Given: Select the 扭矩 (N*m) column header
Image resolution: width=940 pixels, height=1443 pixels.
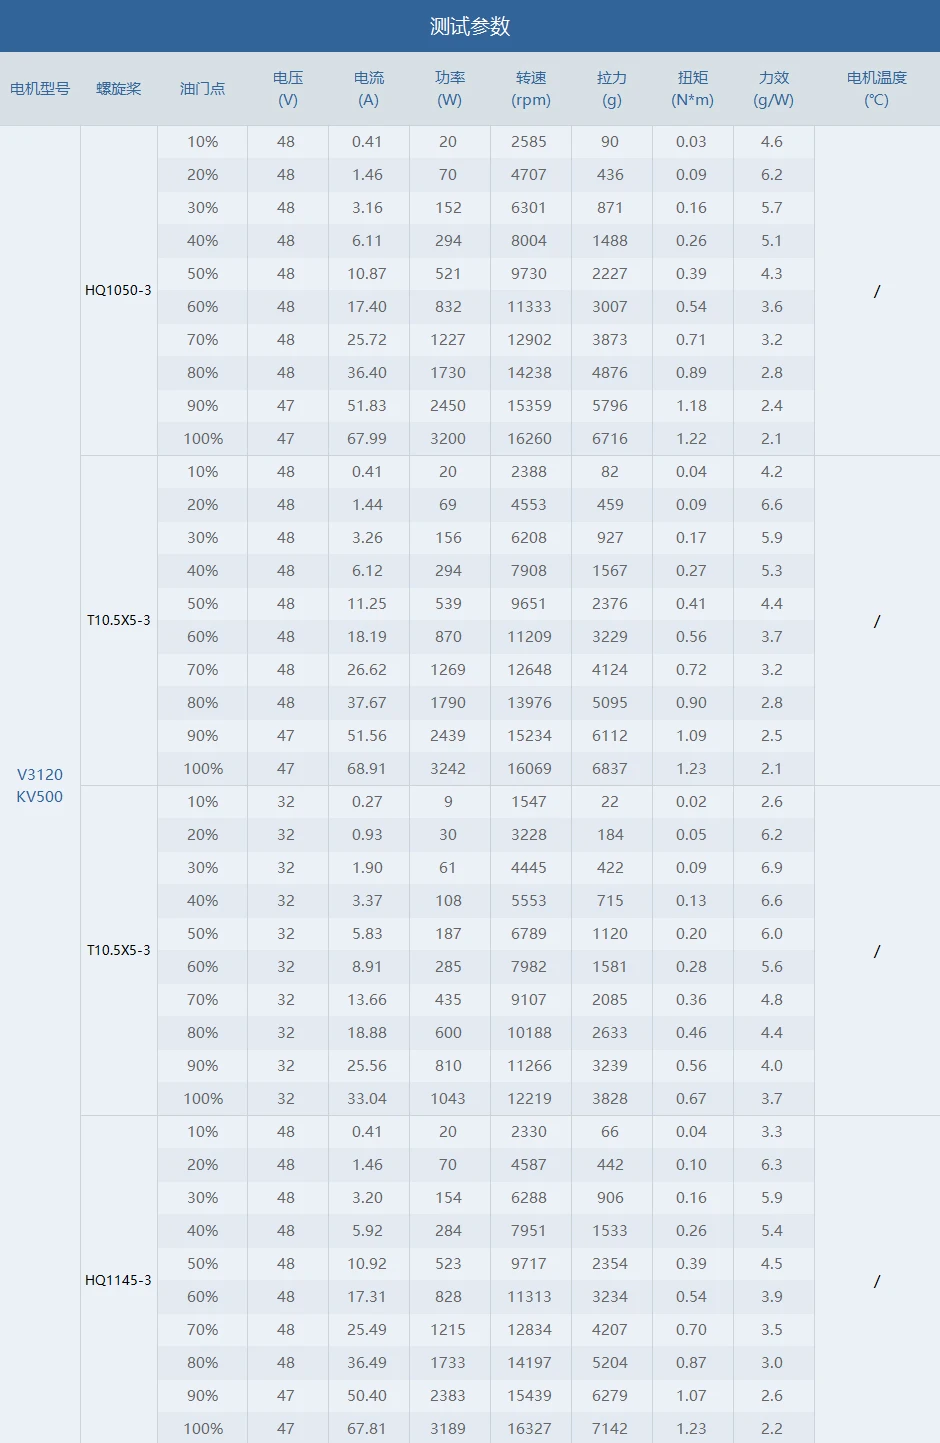Looking at the screenshot, I should click(x=693, y=89).
